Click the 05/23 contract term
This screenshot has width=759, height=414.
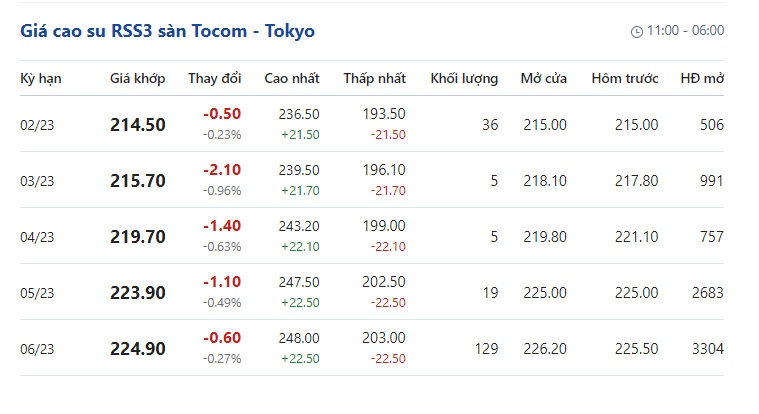tap(37, 293)
